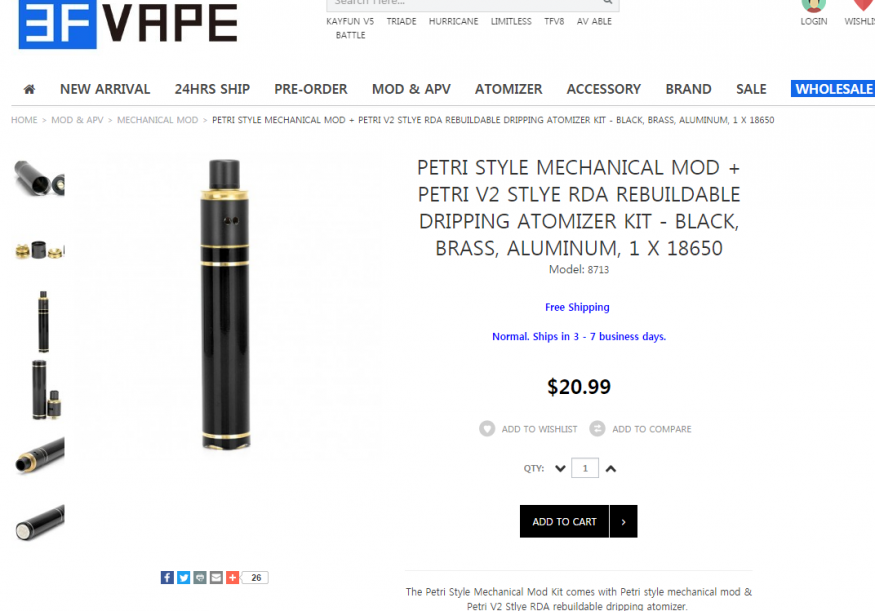Decrease quantity with the down chevron

(560, 469)
